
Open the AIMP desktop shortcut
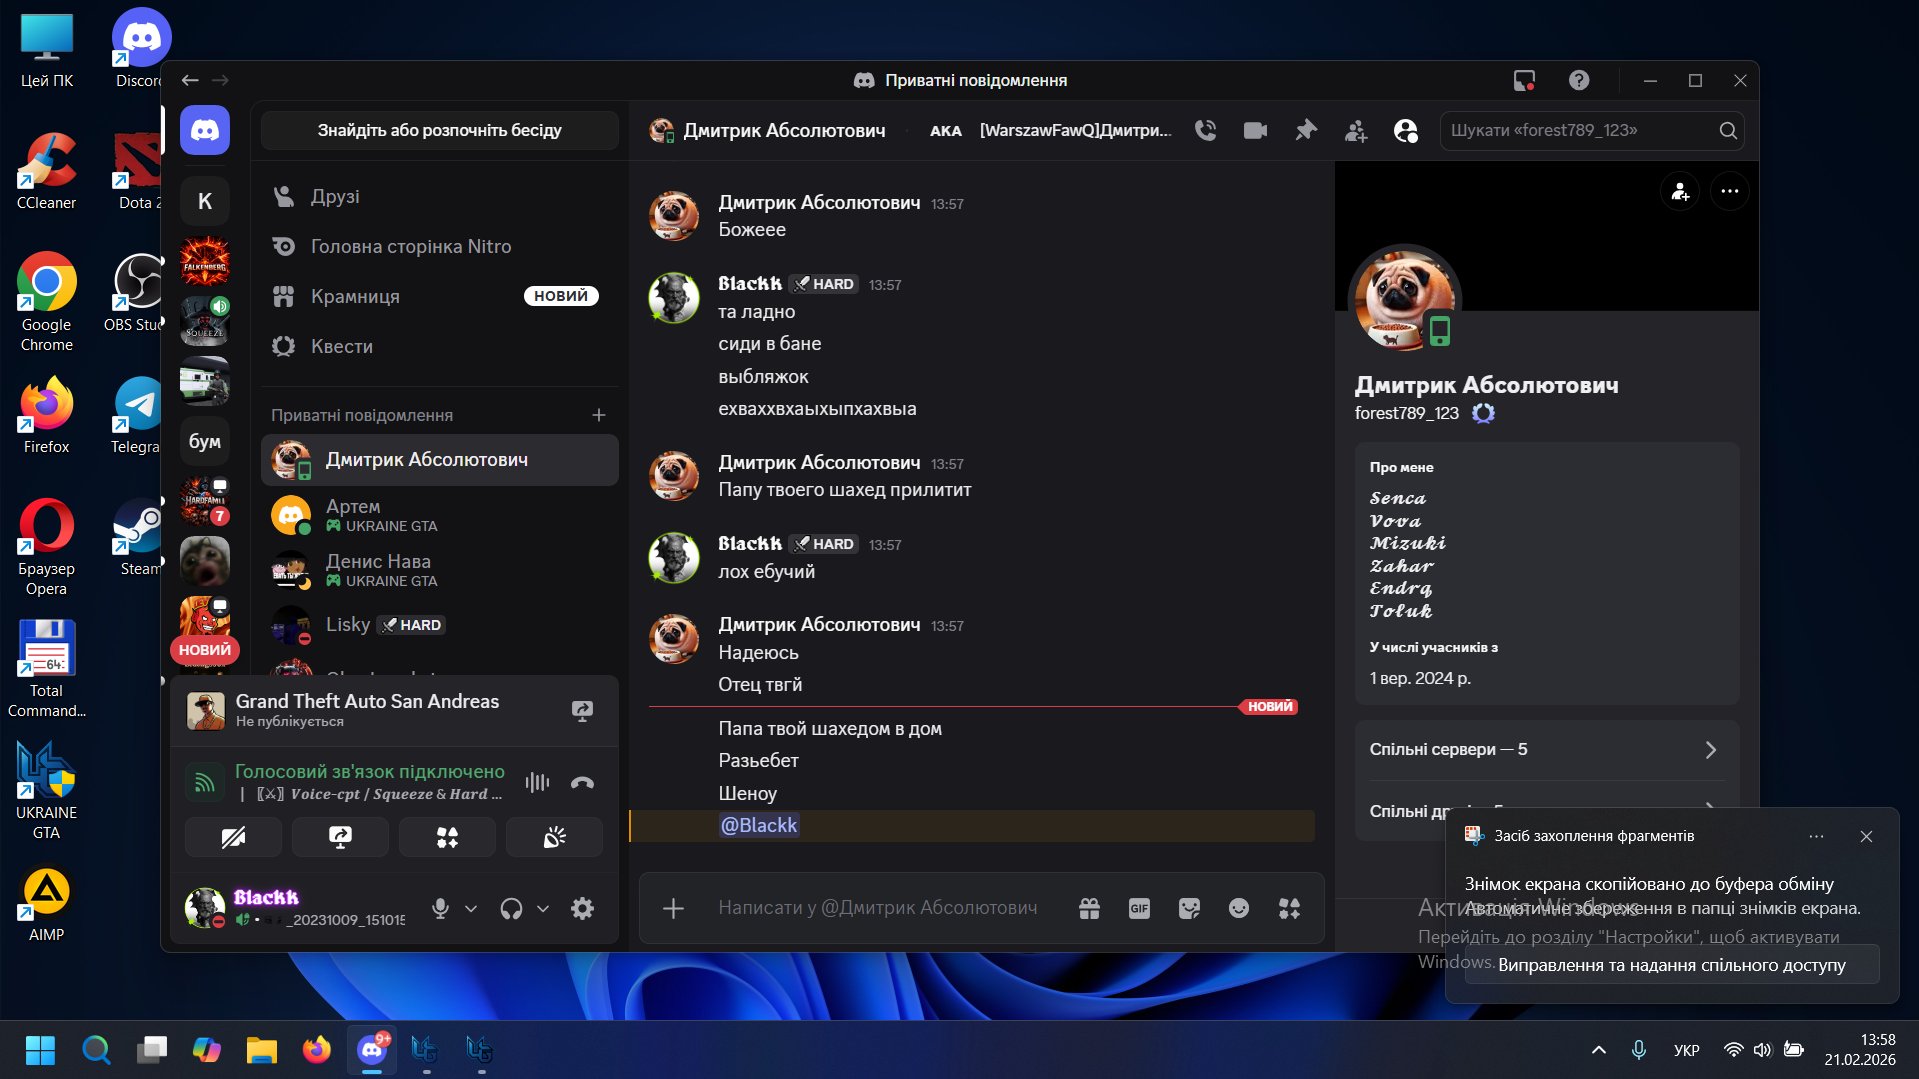tap(46, 905)
